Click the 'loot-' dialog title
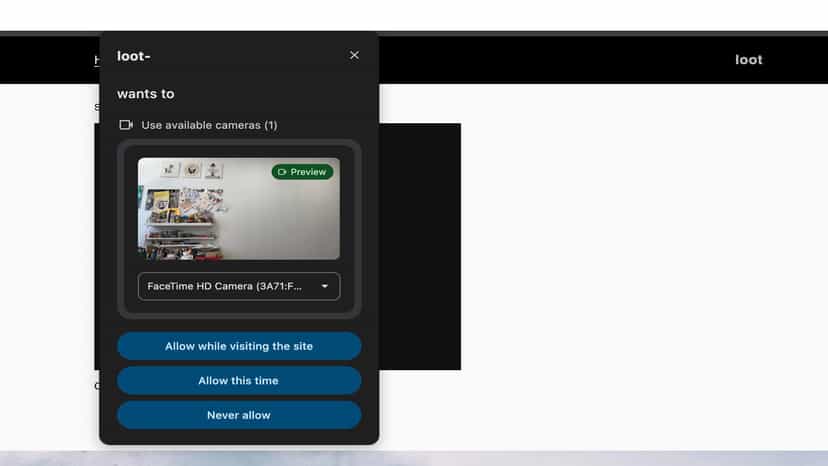This screenshot has width=828, height=466. [134, 56]
